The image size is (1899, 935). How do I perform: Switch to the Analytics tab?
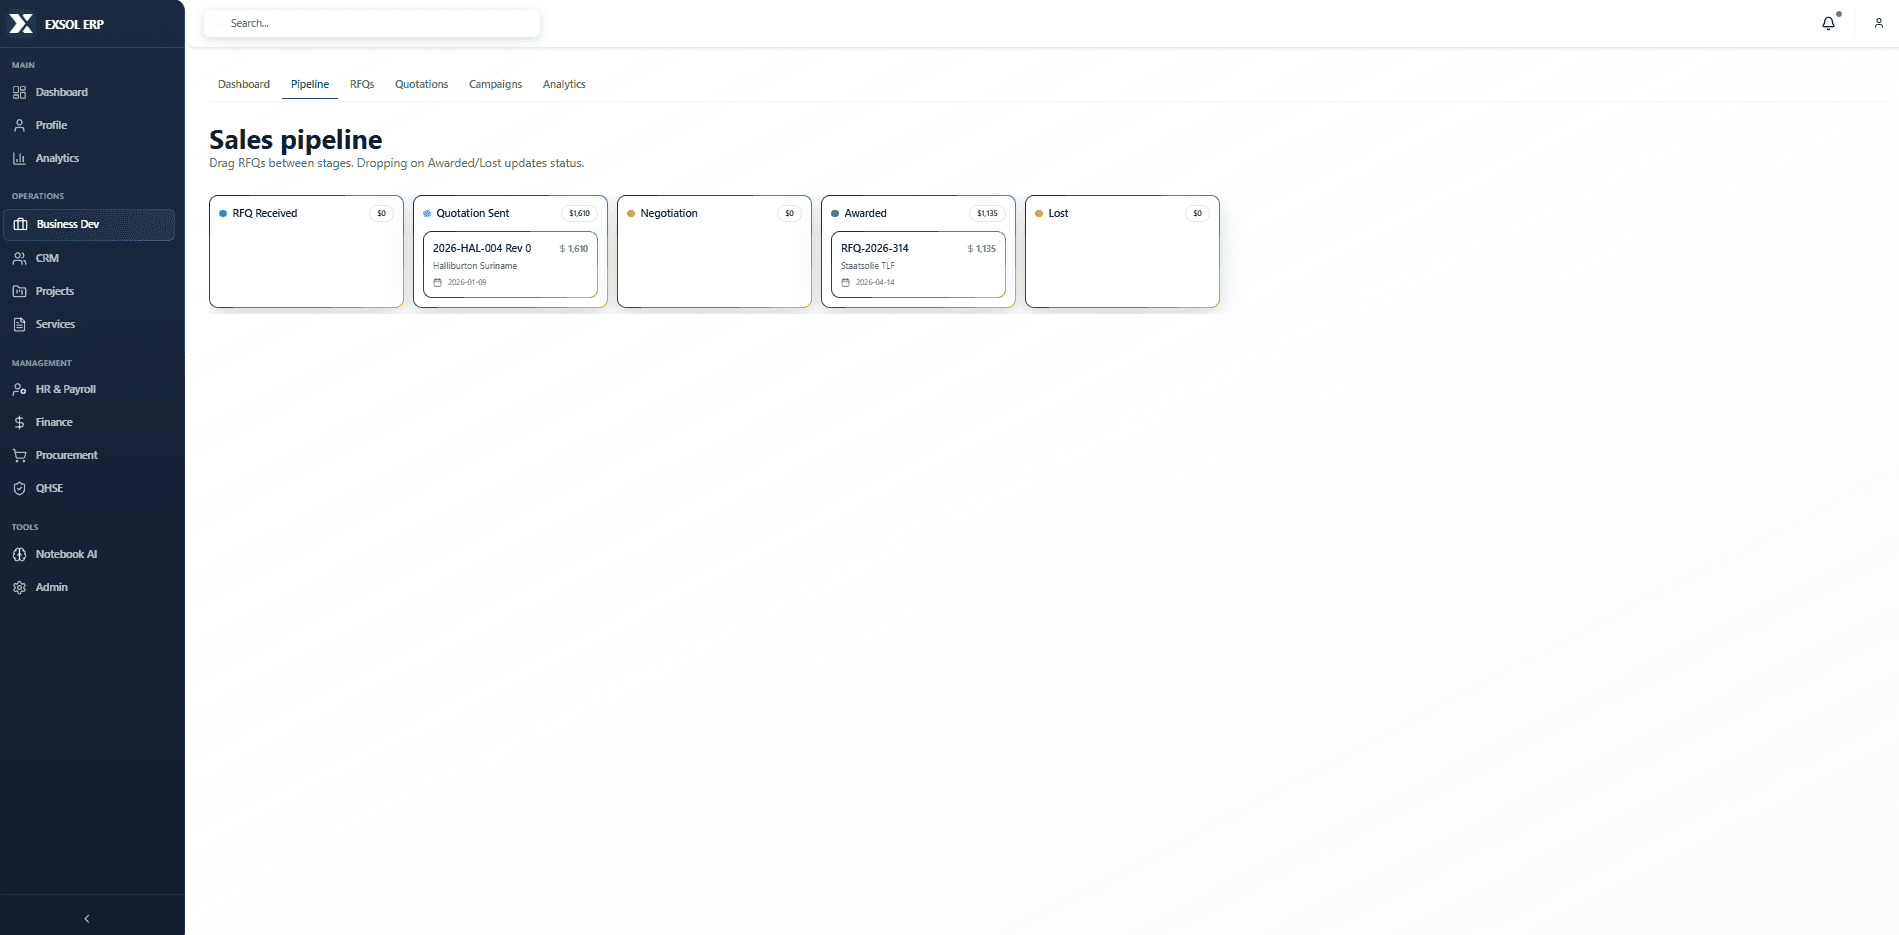click(564, 84)
